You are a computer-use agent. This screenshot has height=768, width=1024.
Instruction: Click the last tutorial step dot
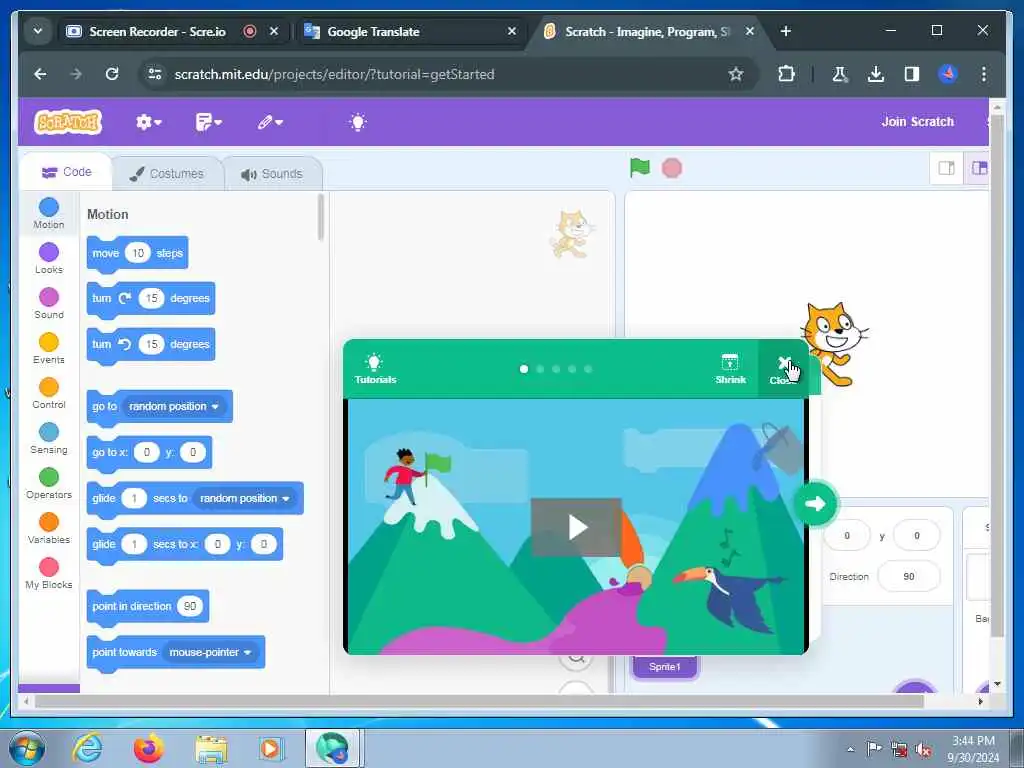(x=588, y=369)
